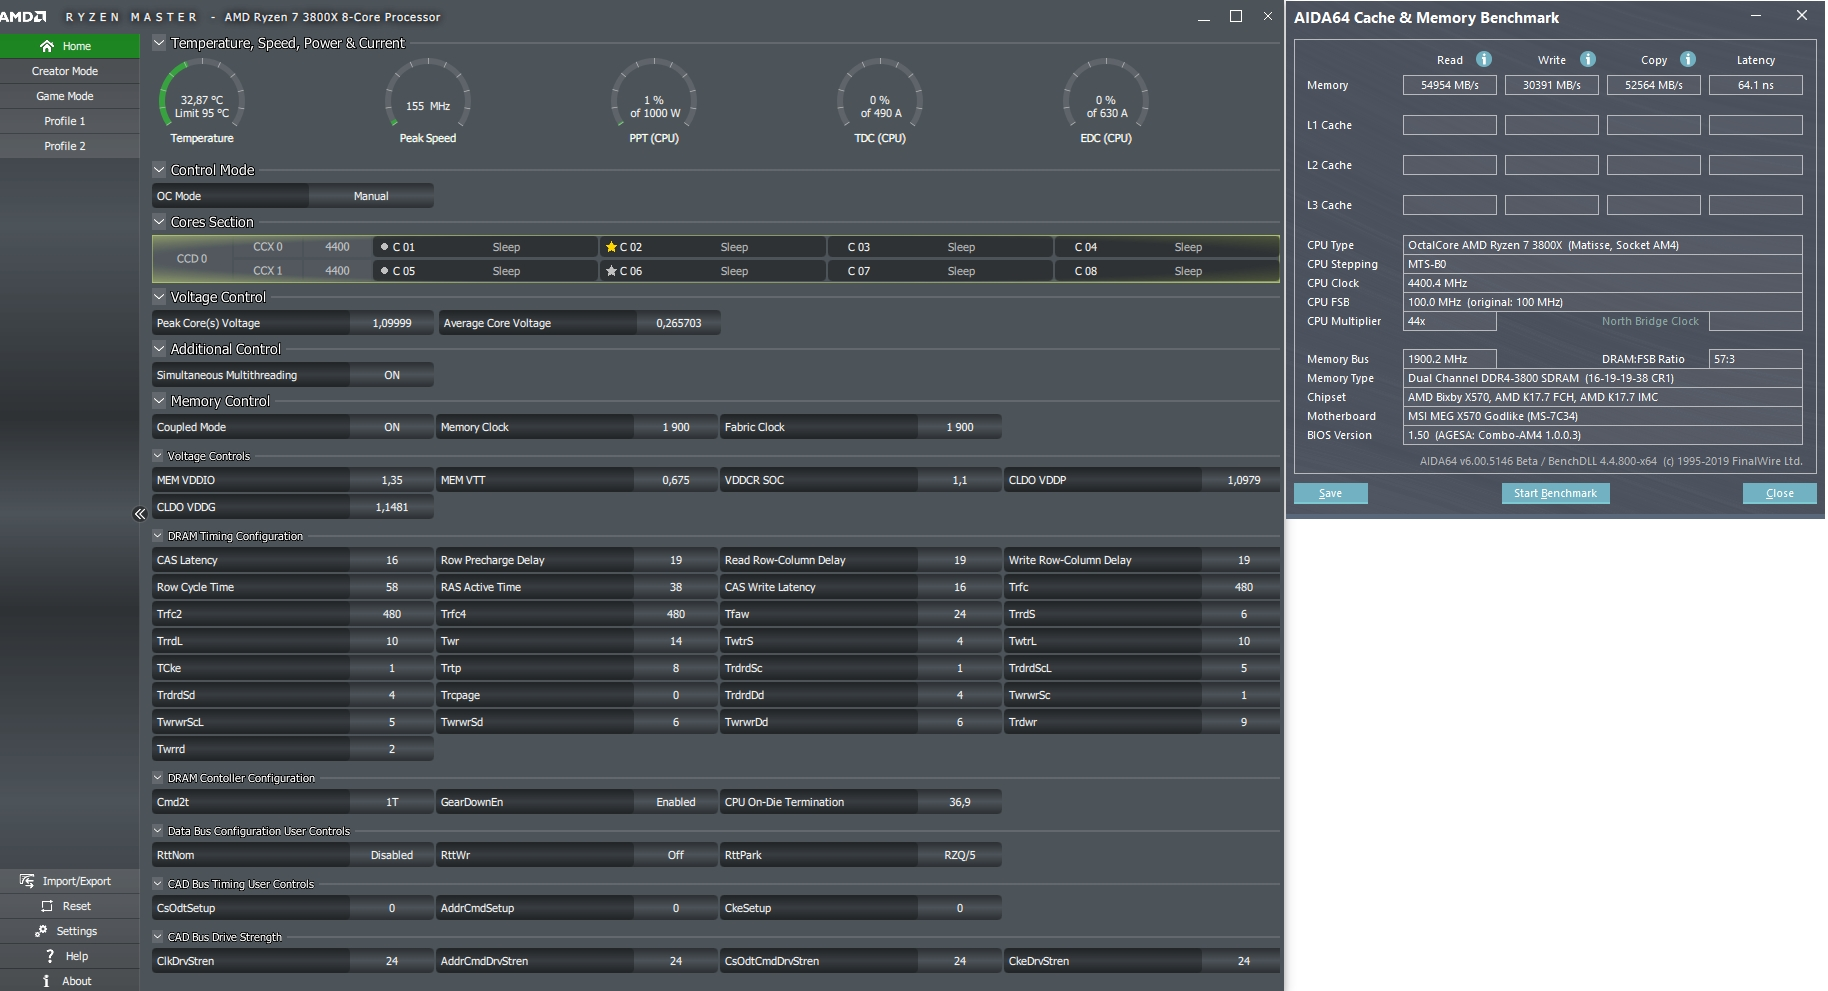Viewport: 1828px width, 991px height.
Task: Click the Memory Clock 1 900 value
Action: tap(676, 427)
